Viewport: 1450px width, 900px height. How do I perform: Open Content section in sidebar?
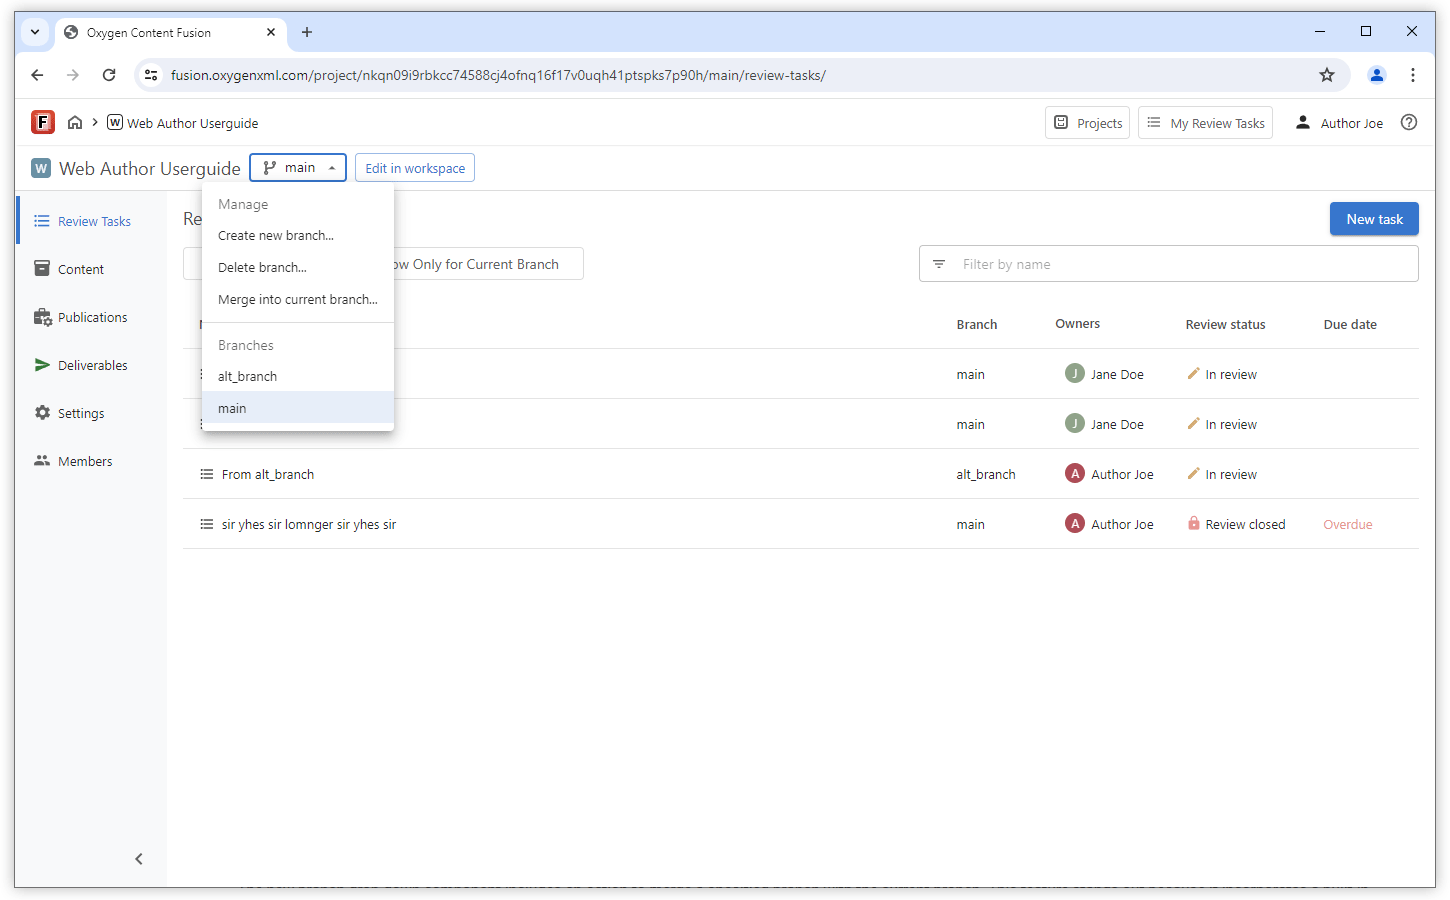(92, 269)
